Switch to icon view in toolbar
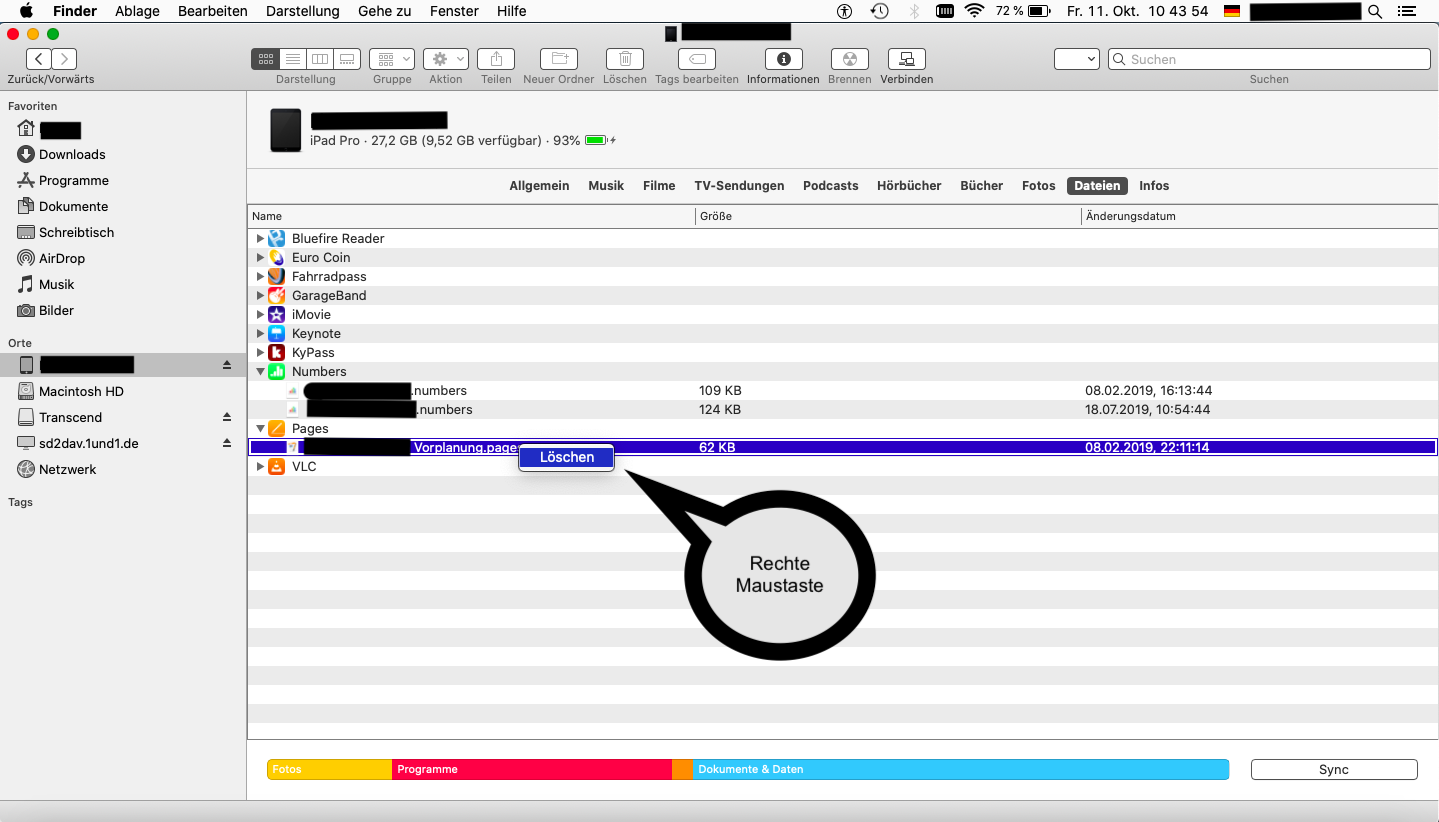This screenshot has width=1439, height=822. 265,59
